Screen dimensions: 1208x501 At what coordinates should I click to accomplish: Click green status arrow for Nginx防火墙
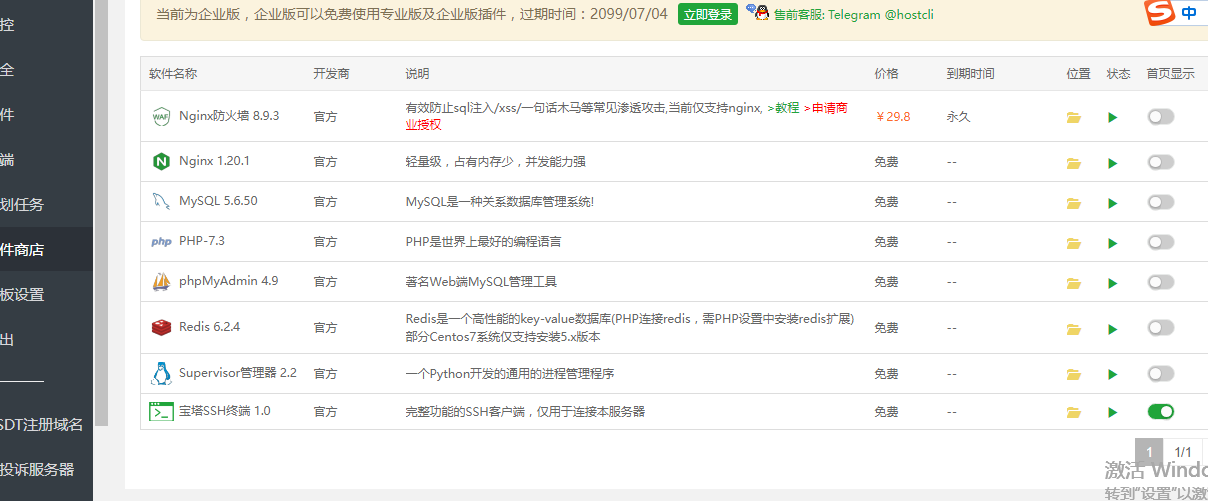point(1113,117)
